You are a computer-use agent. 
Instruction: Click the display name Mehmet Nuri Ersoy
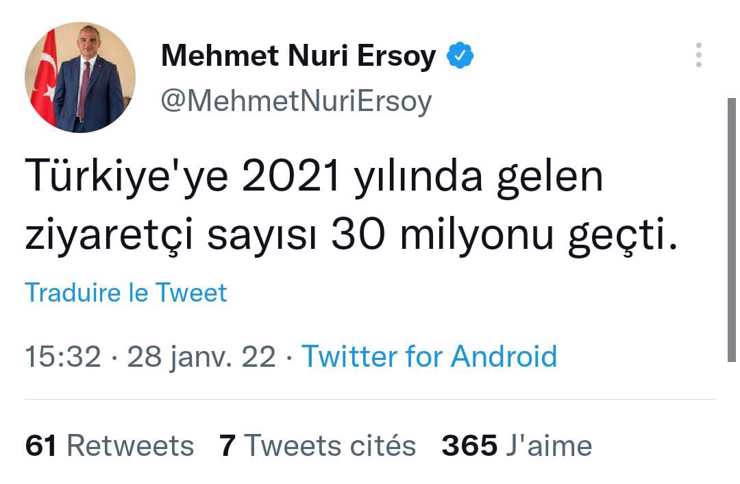pyautogui.click(x=298, y=57)
